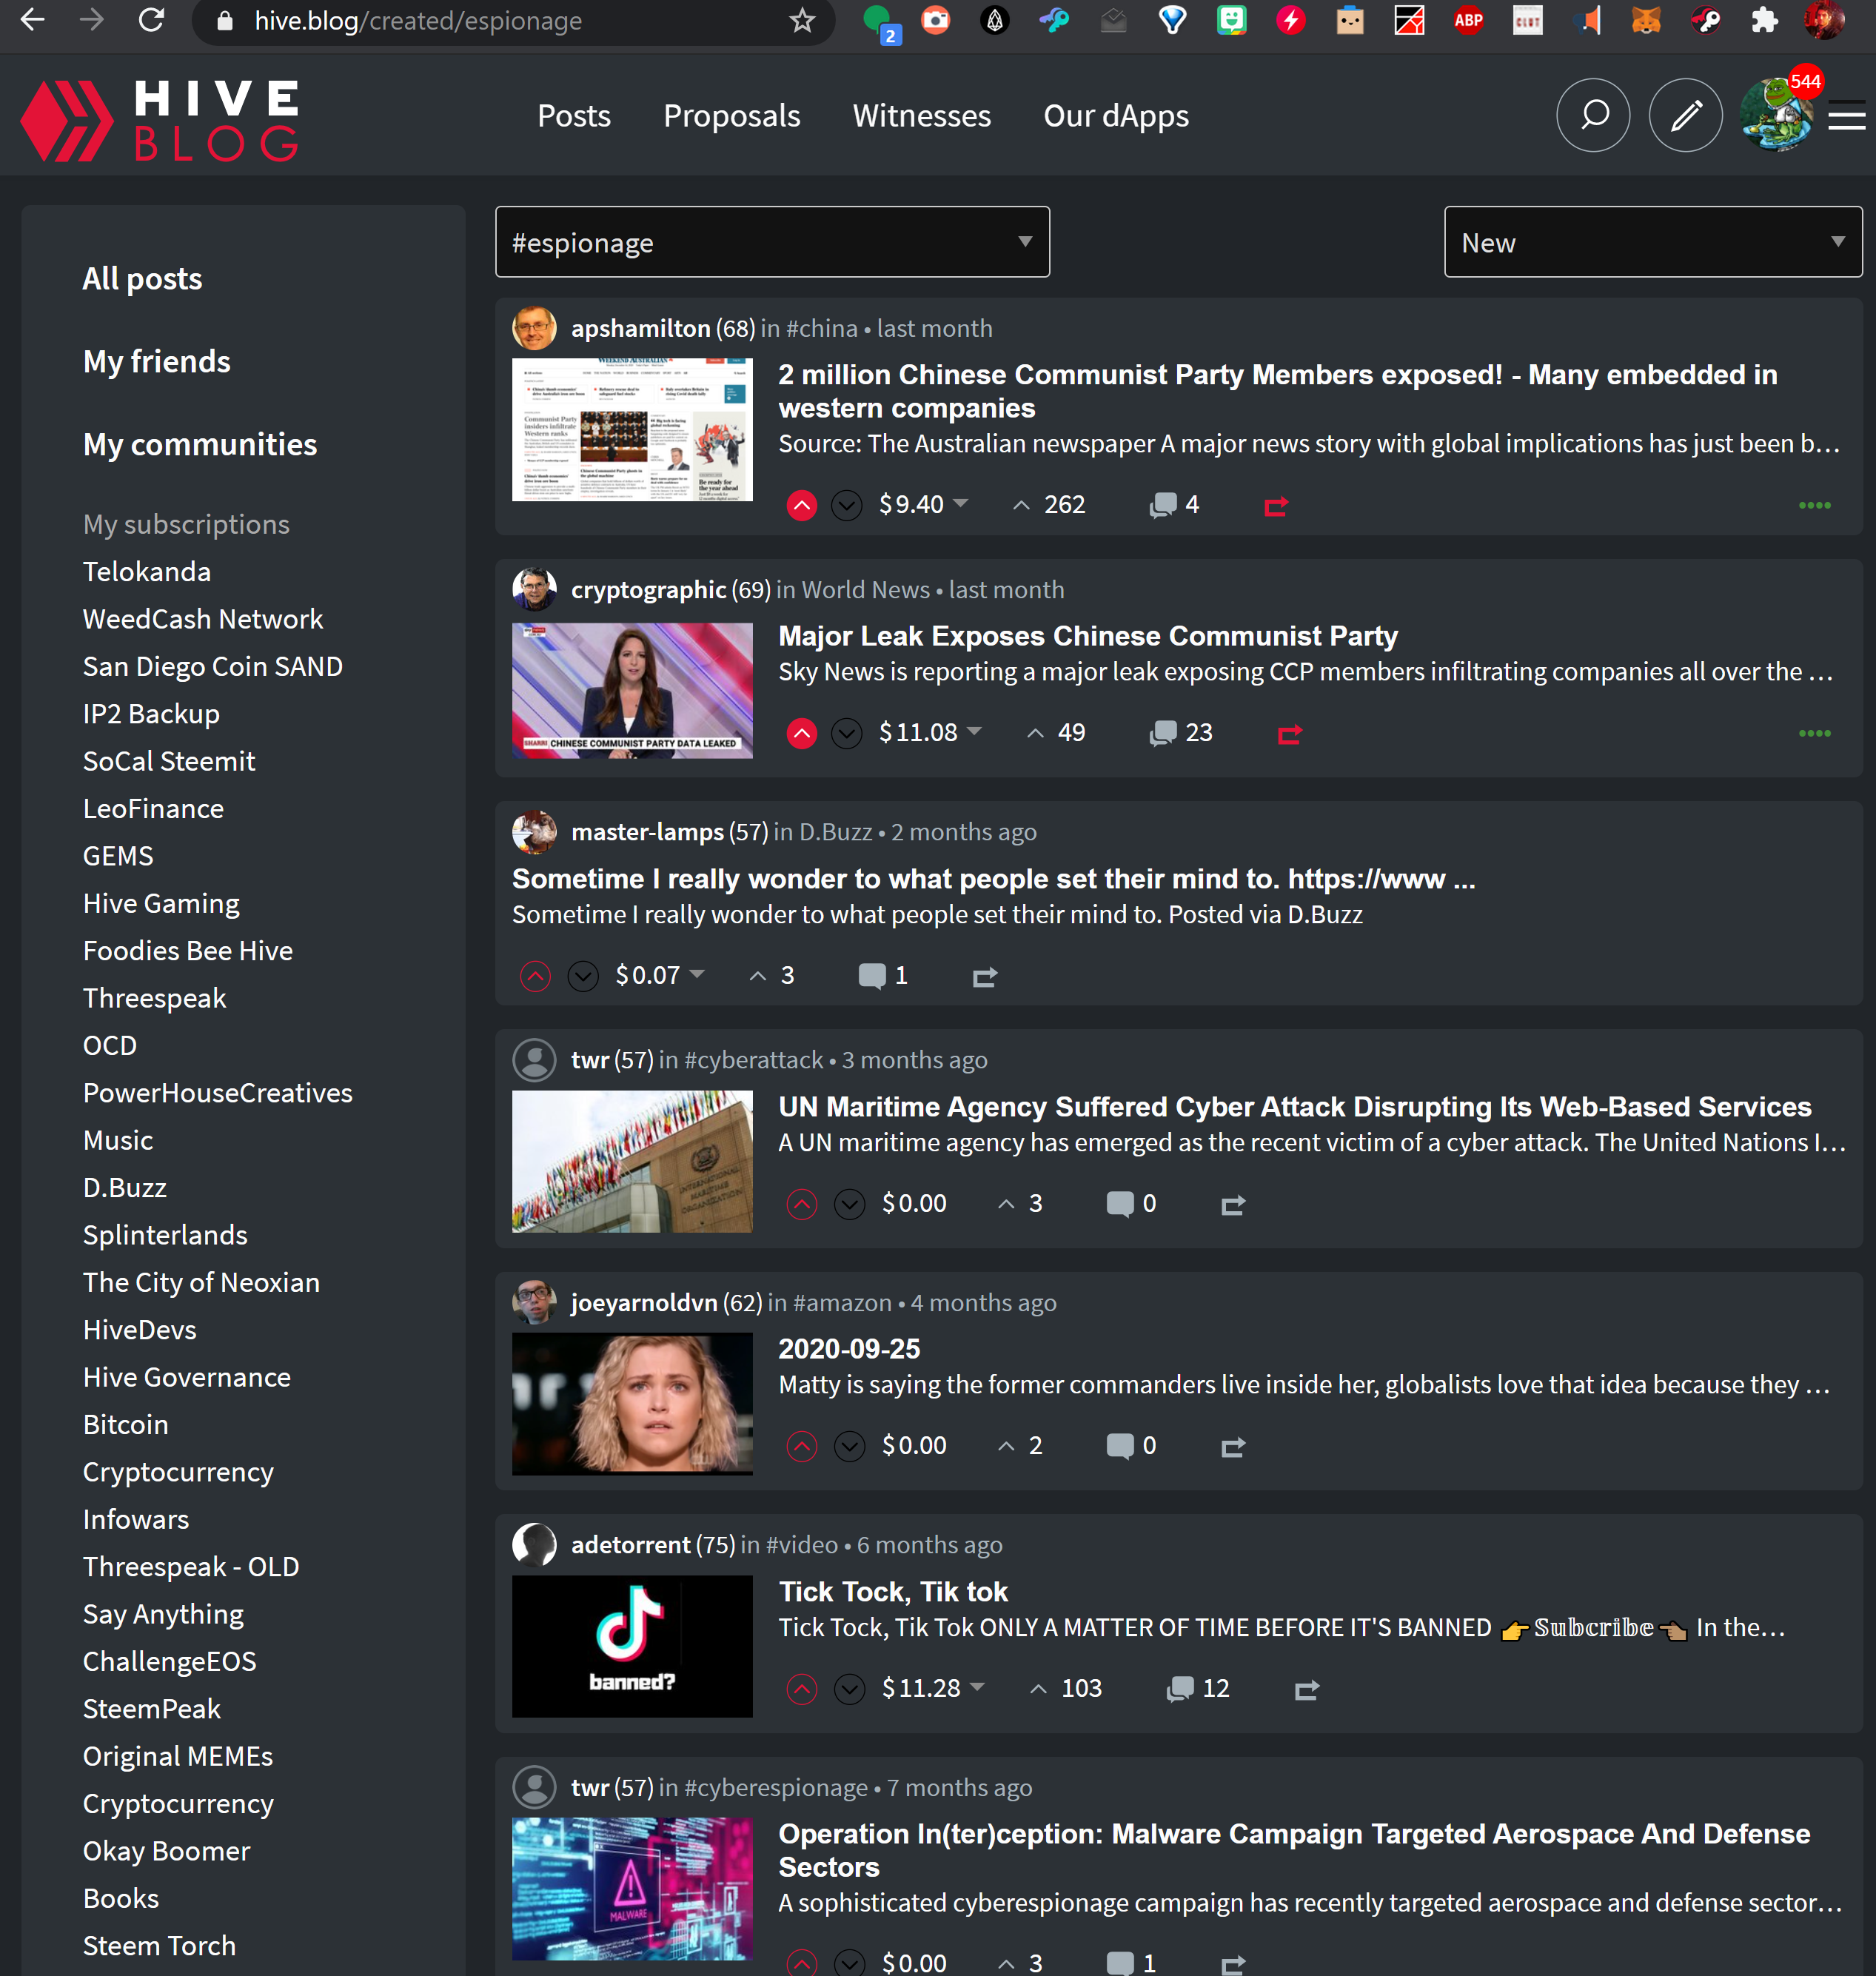This screenshot has height=1976, width=1876.
Task: Click your profile avatar with the notification badge
Action: (x=1777, y=115)
